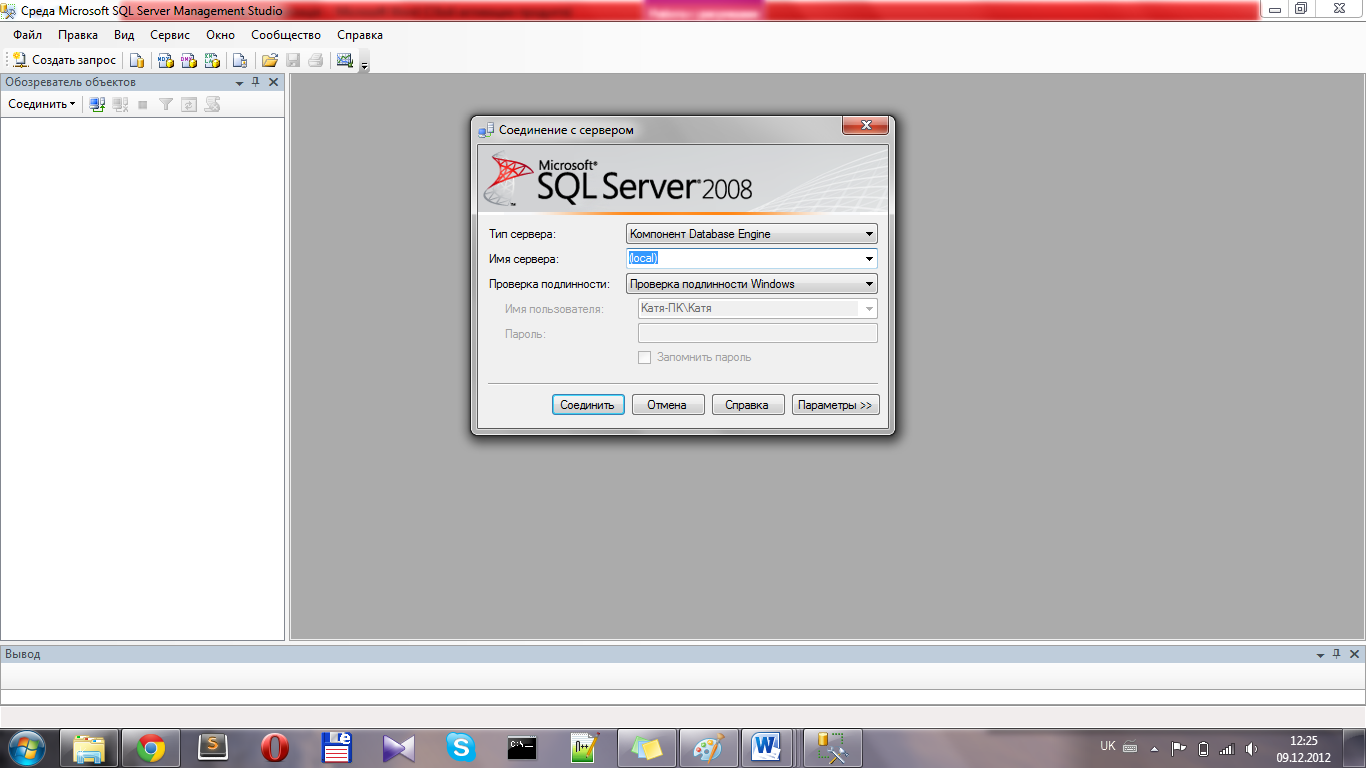Click the Analysis Services XMLA Query icon
1366x768 pixels.
211,60
